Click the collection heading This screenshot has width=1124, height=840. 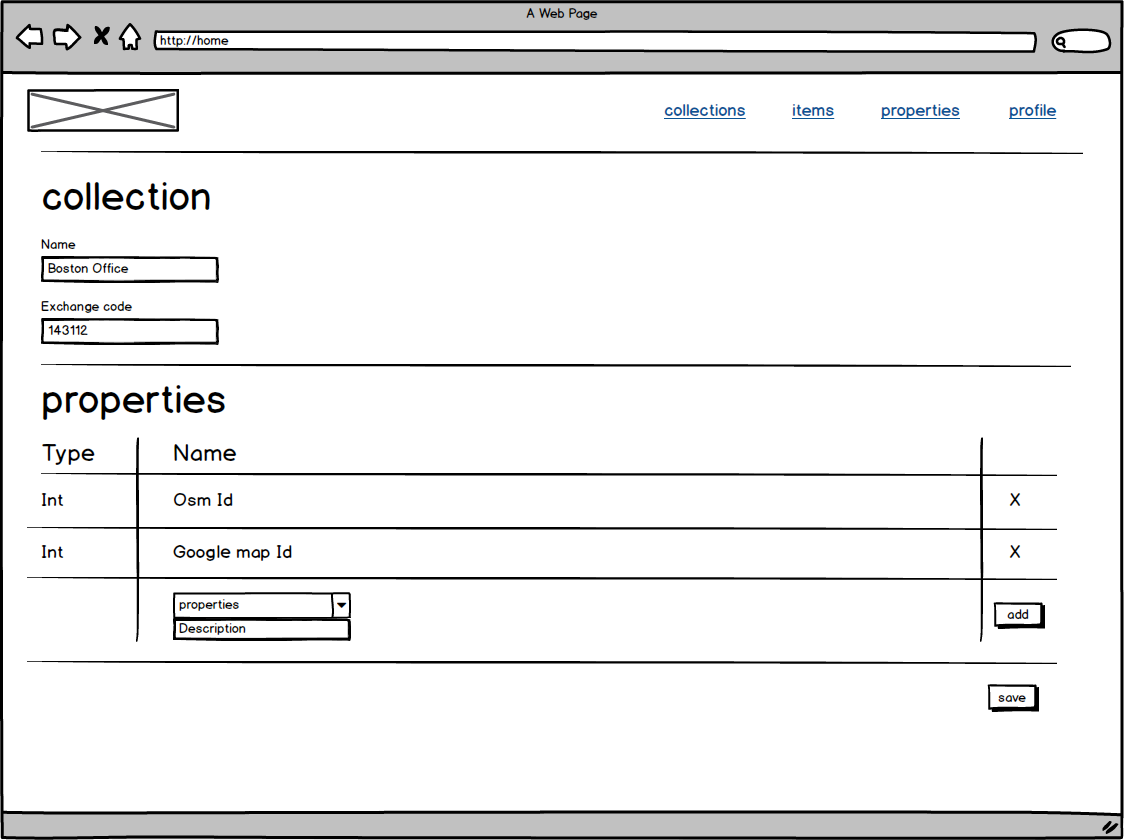126,196
